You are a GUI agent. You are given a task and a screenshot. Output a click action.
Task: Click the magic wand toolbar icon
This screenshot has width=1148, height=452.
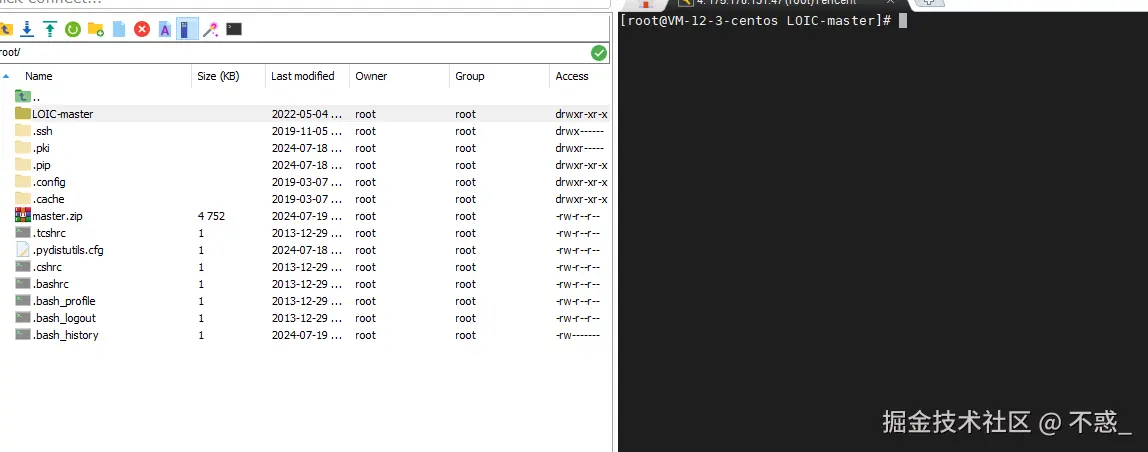pyautogui.click(x=211, y=29)
